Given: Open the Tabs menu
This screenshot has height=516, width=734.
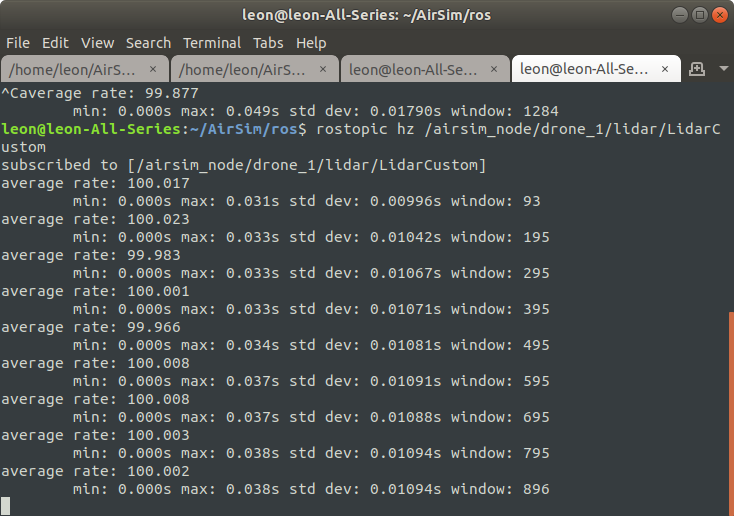Looking at the screenshot, I should [268, 43].
